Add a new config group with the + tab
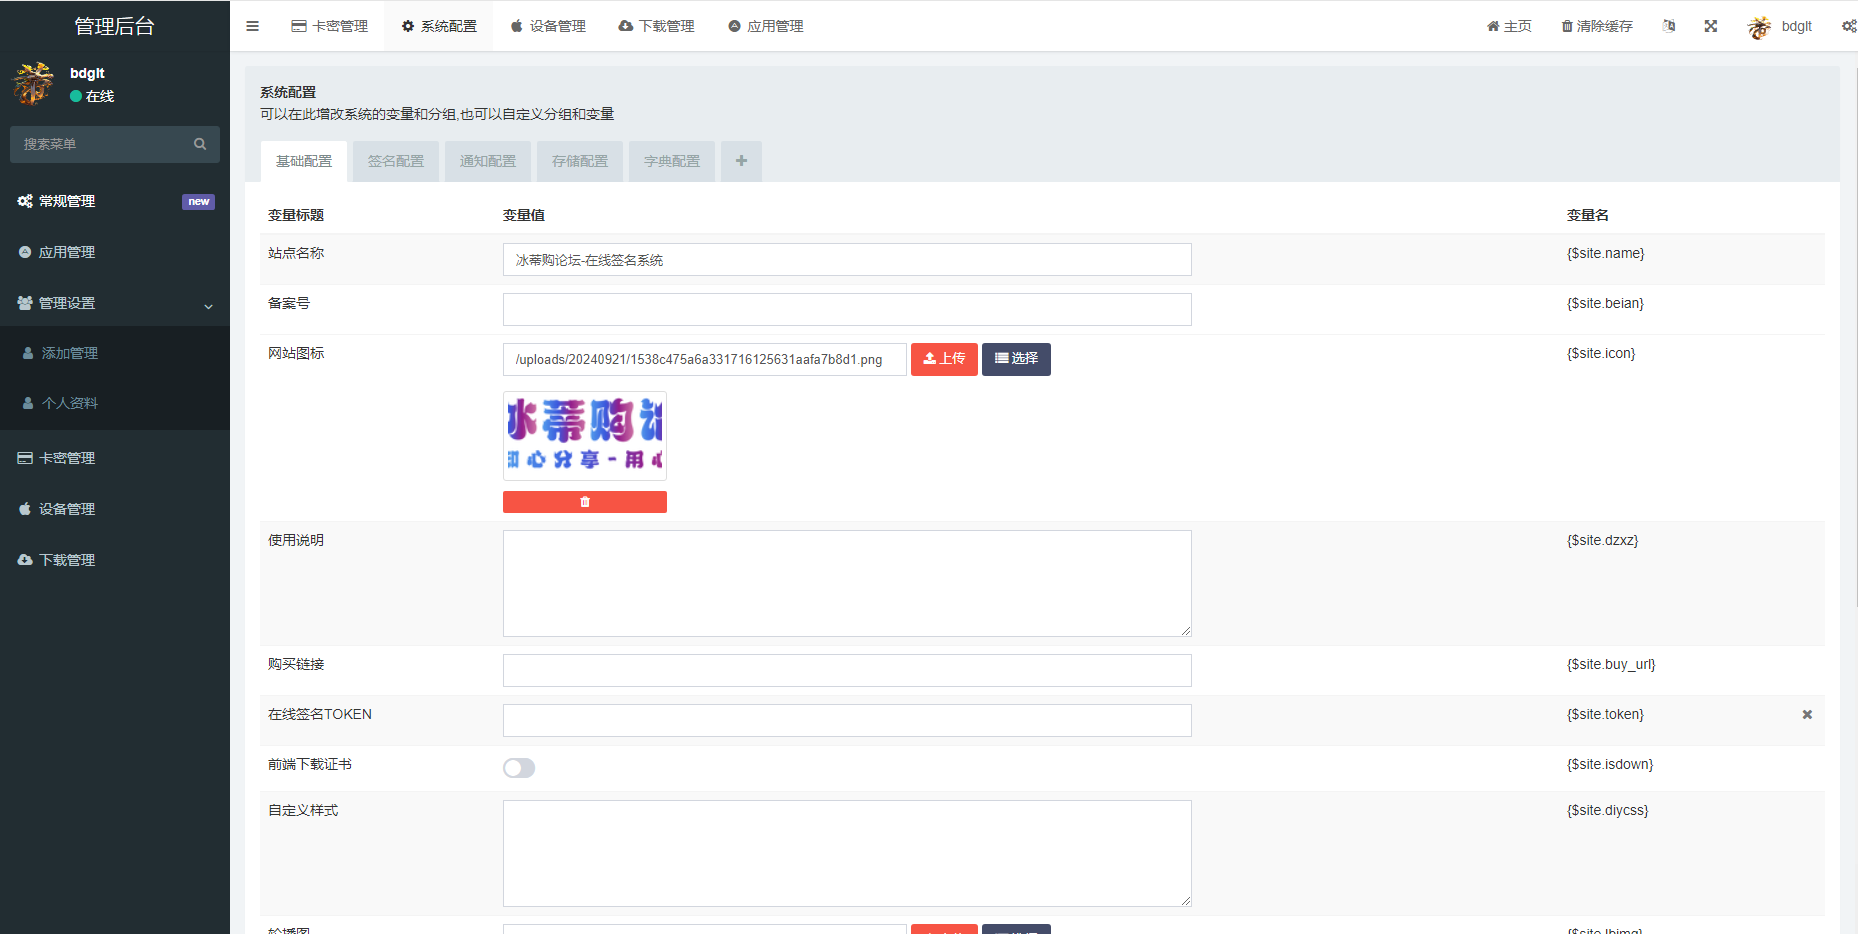This screenshot has height=934, width=1858. coord(741,161)
